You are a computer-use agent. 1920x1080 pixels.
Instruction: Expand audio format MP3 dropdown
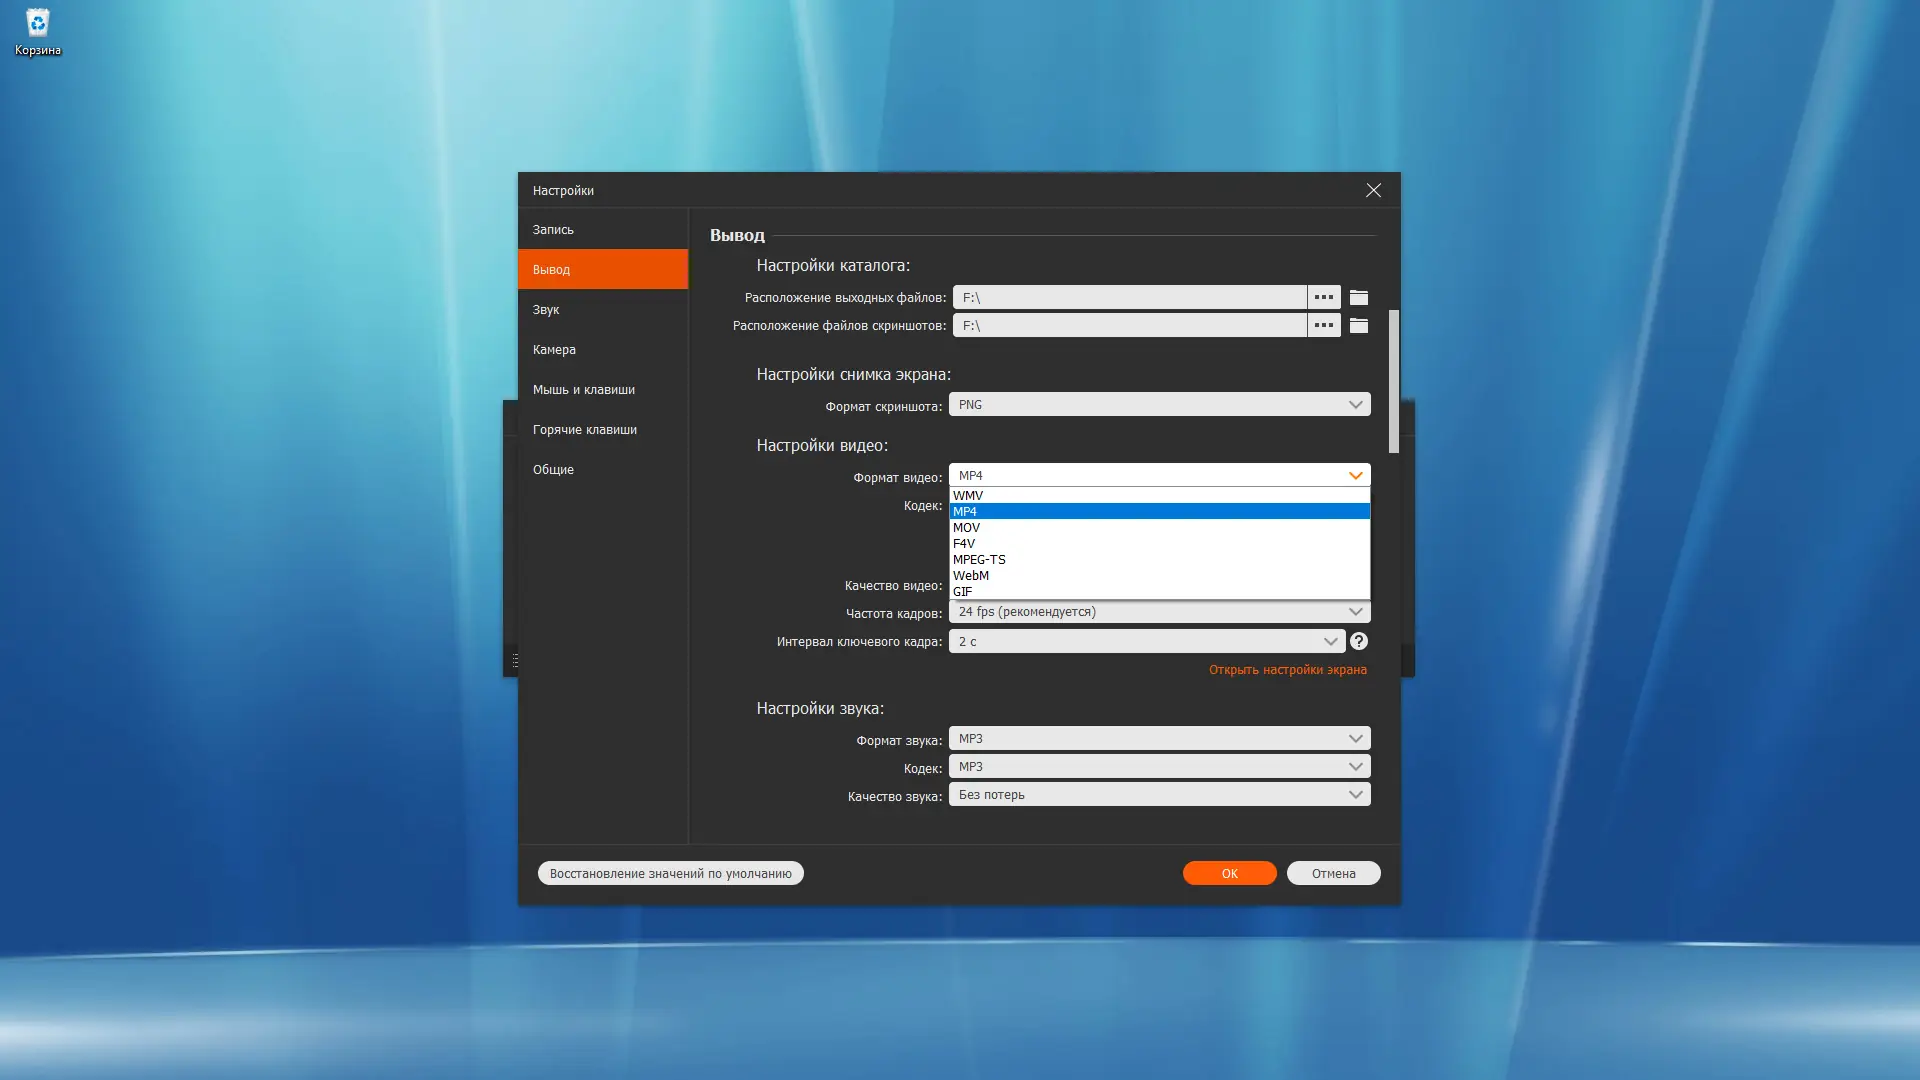1158,738
